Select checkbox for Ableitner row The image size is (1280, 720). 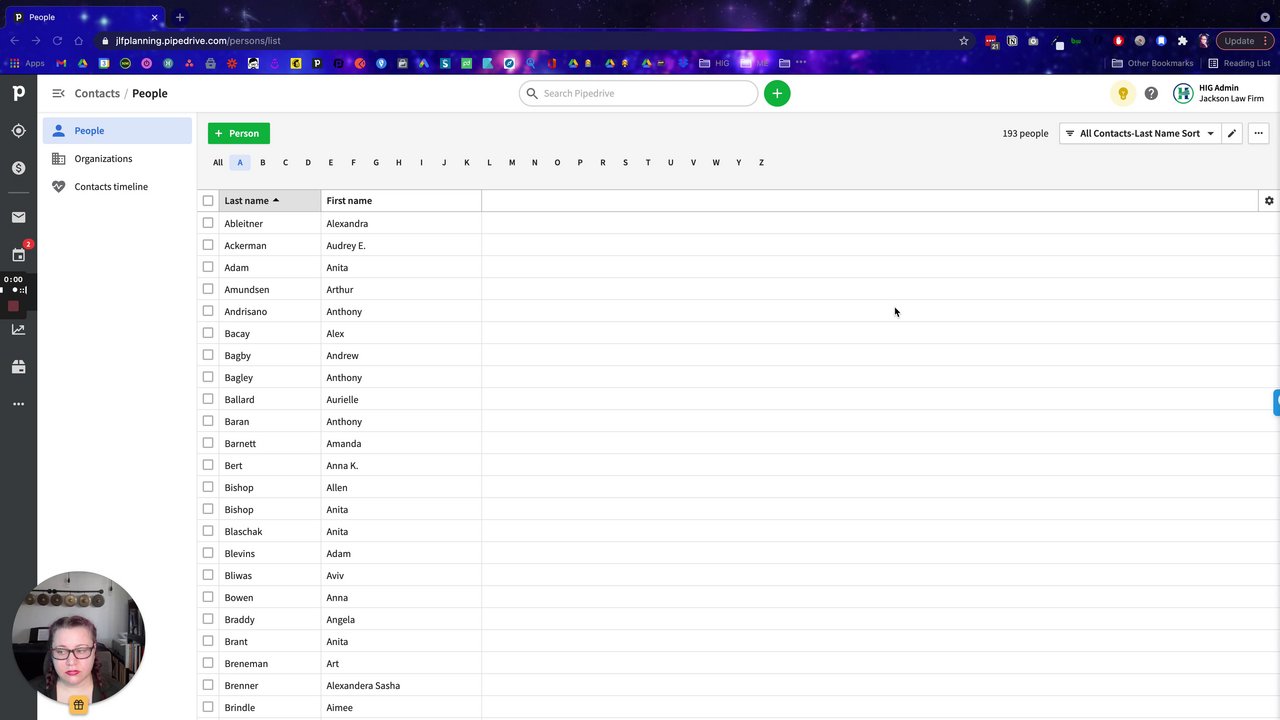(x=208, y=223)
